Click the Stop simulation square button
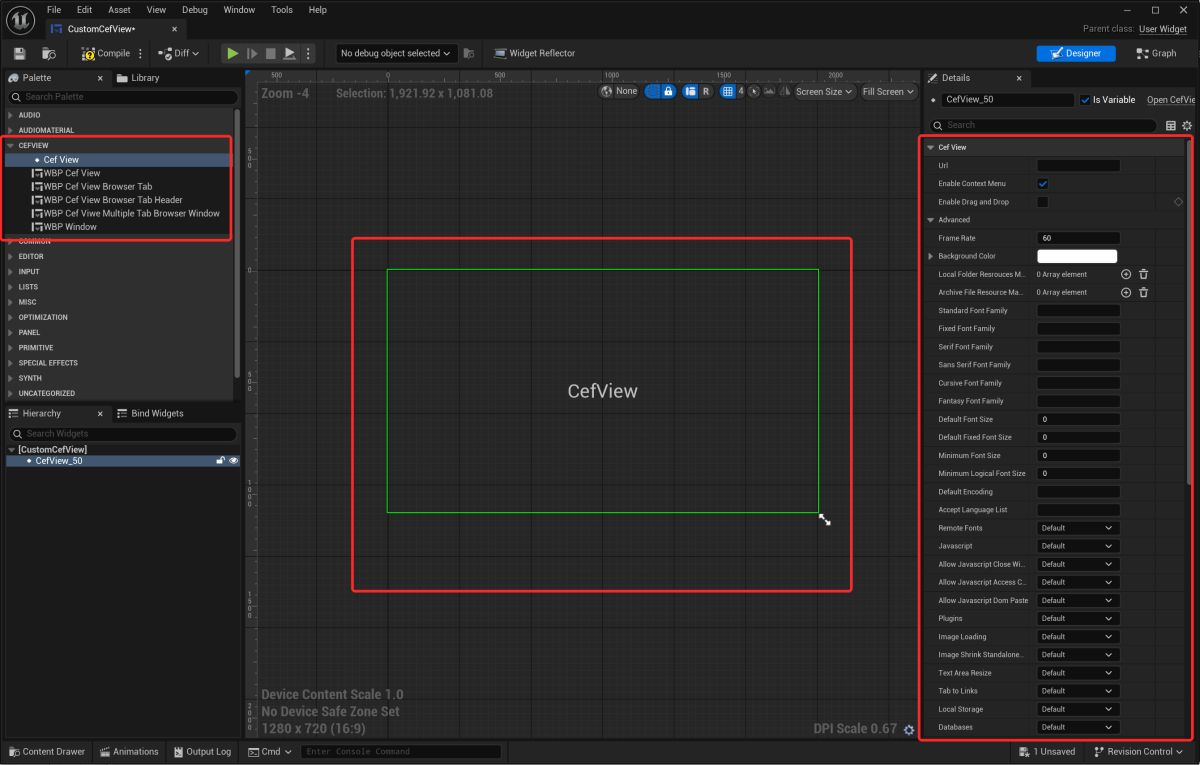The image size is (1200, 765). pyautogui.click(x=271, y=53)
